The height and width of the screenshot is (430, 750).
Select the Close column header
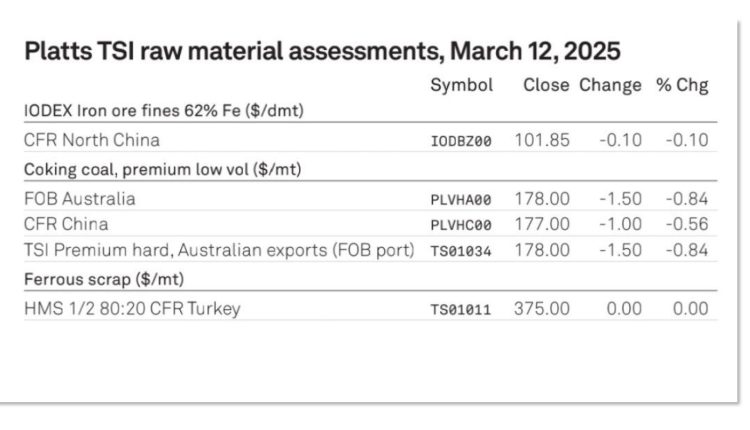[x=546, y=85]
